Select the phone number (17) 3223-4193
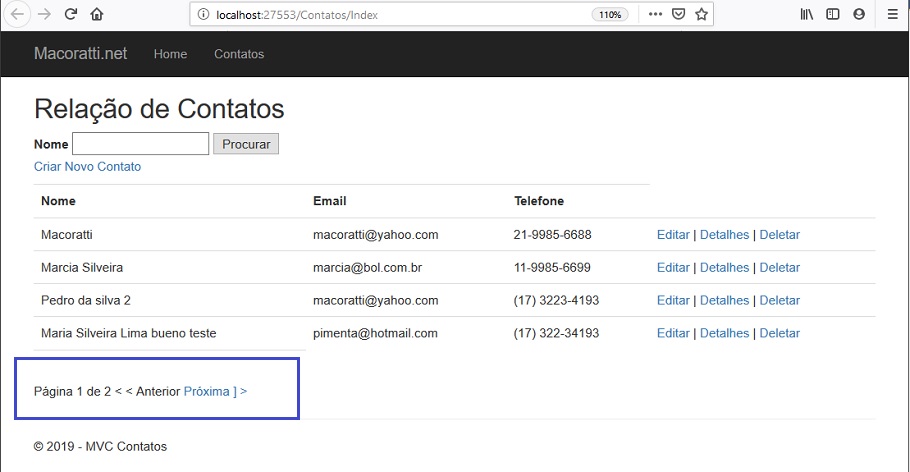 [x=556, y=300]
